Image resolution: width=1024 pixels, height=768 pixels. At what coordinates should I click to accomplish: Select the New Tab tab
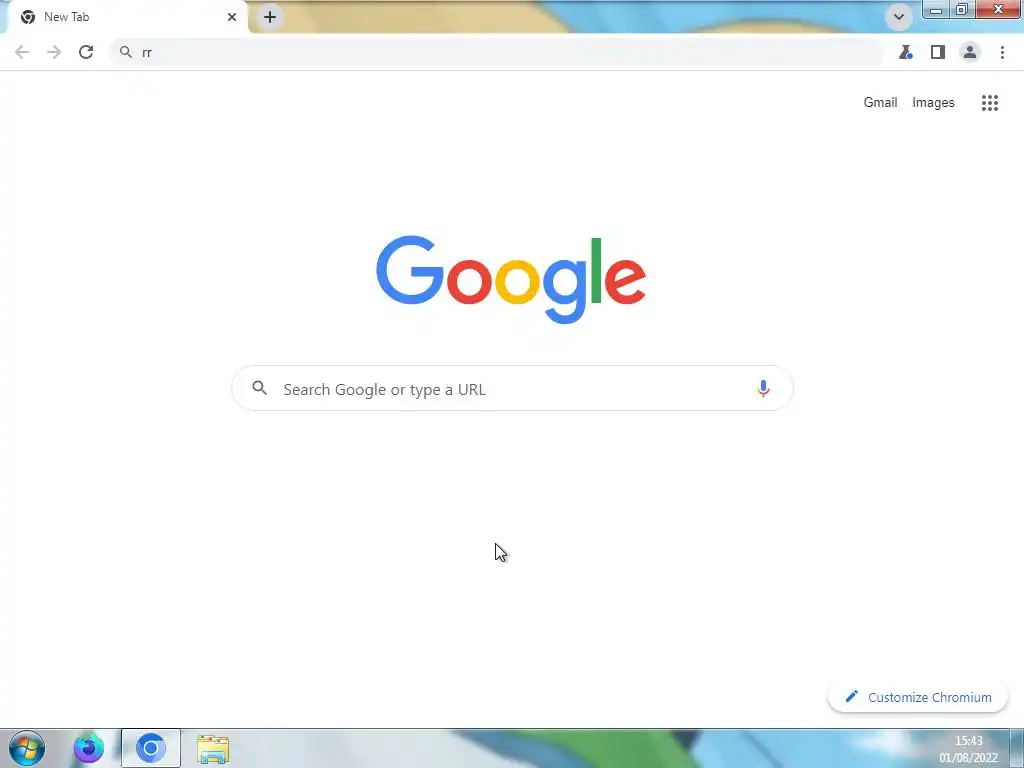(127, 17)
